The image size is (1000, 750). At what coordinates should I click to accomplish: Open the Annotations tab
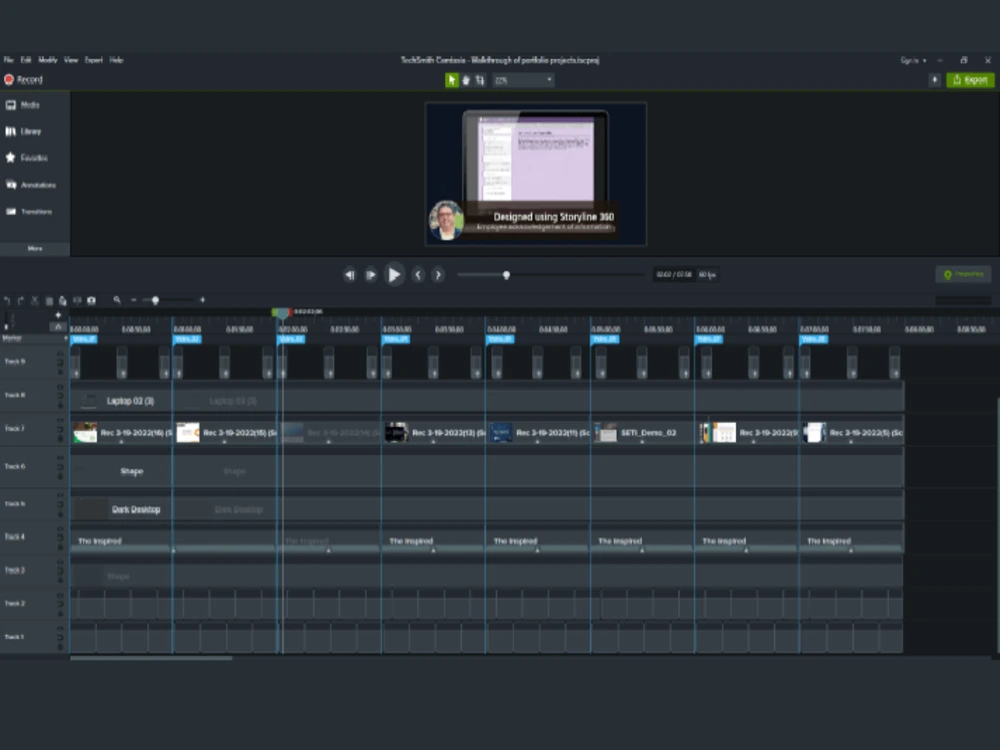[x=31, y=185]
